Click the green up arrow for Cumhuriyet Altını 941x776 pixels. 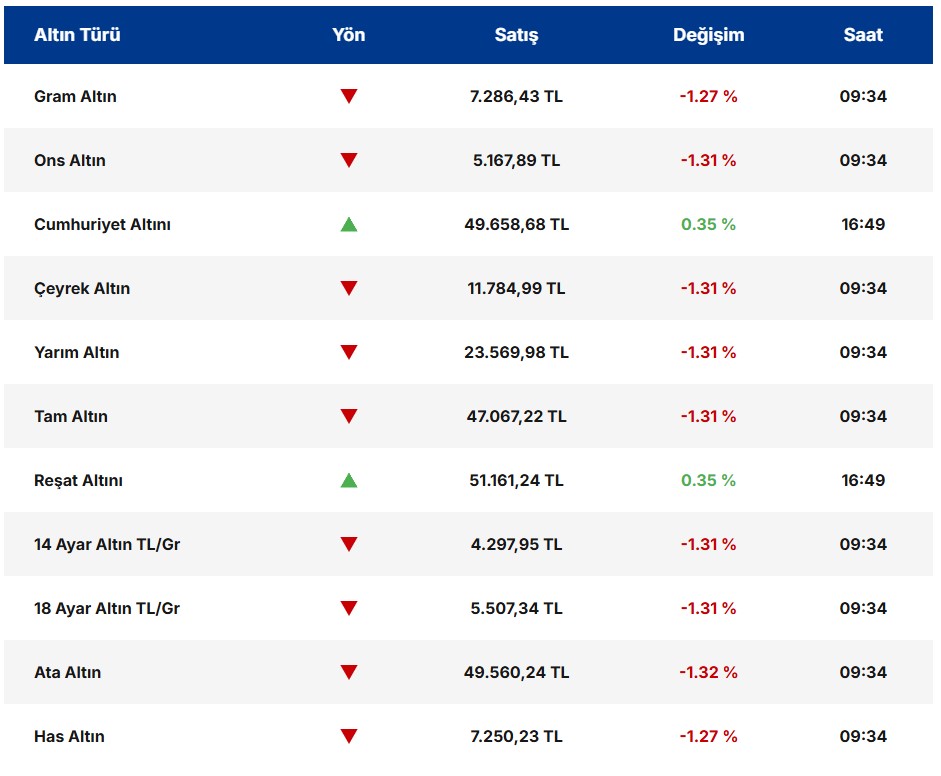[348, 225]
